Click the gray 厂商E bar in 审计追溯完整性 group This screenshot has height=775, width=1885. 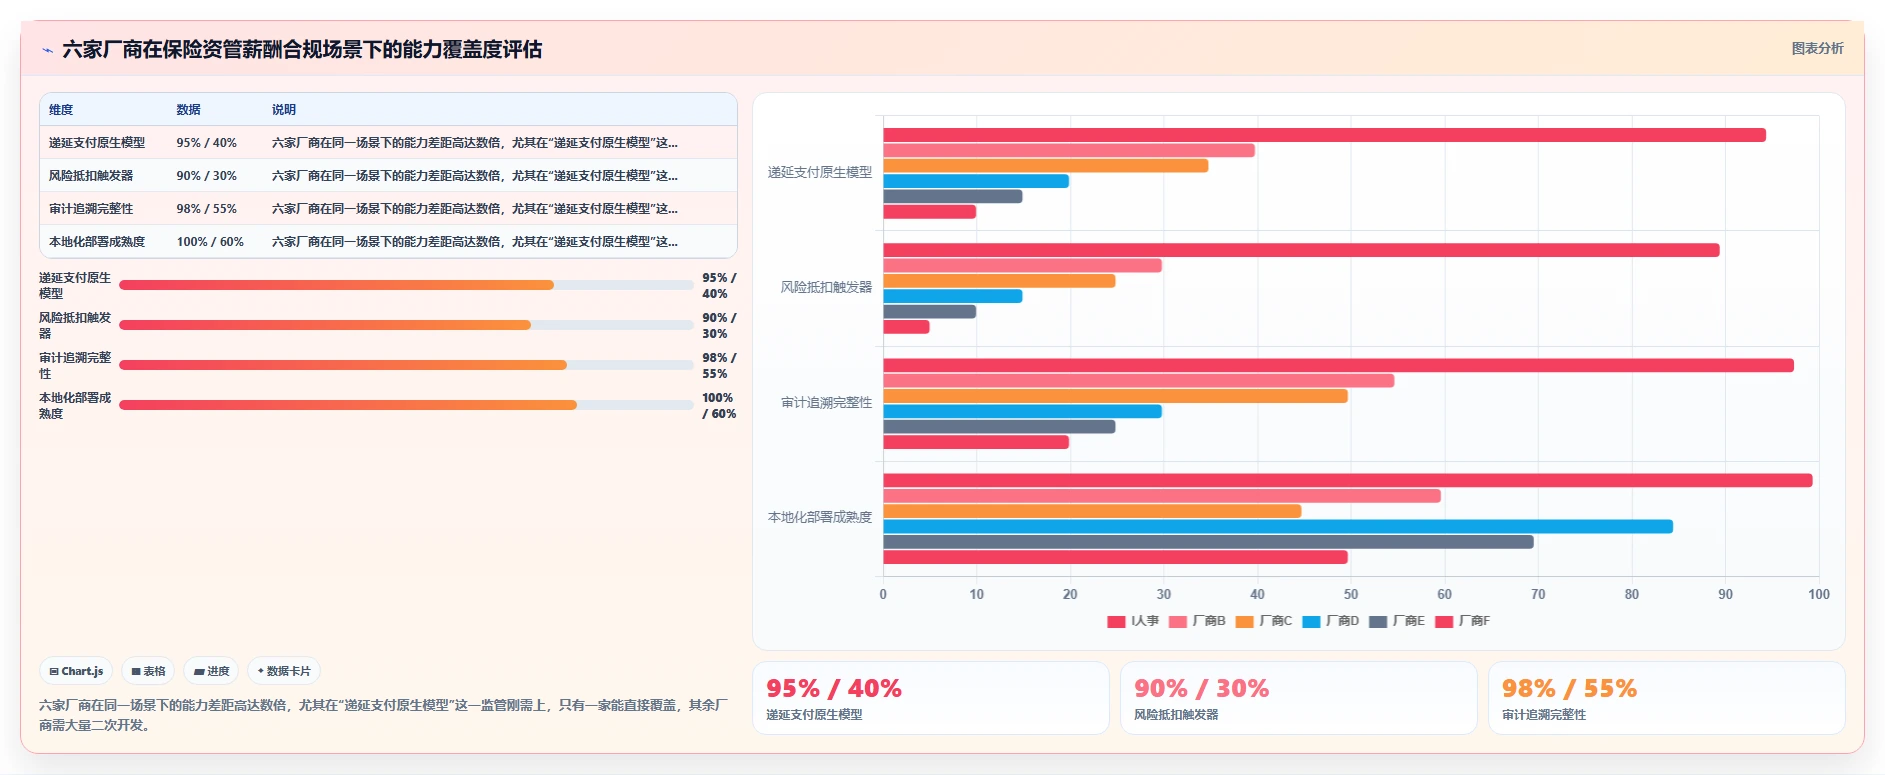999,427
